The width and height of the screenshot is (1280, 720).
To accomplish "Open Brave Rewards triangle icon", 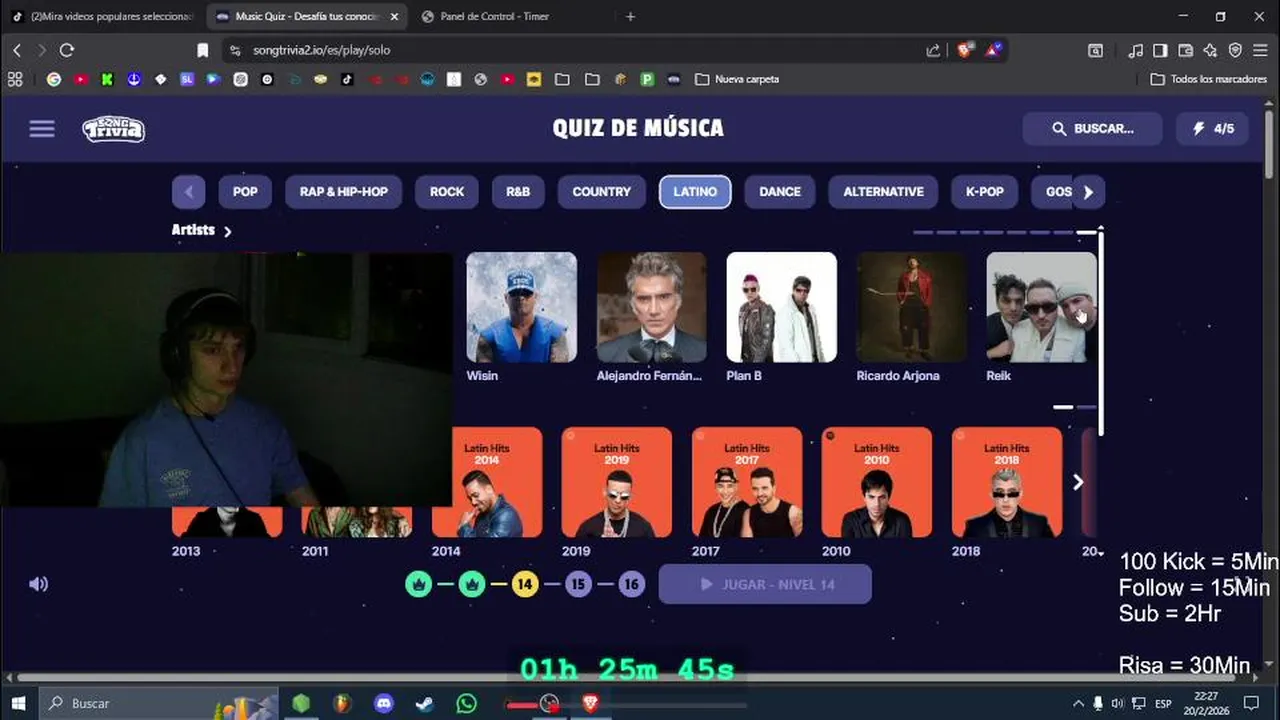I will [994, 50].
